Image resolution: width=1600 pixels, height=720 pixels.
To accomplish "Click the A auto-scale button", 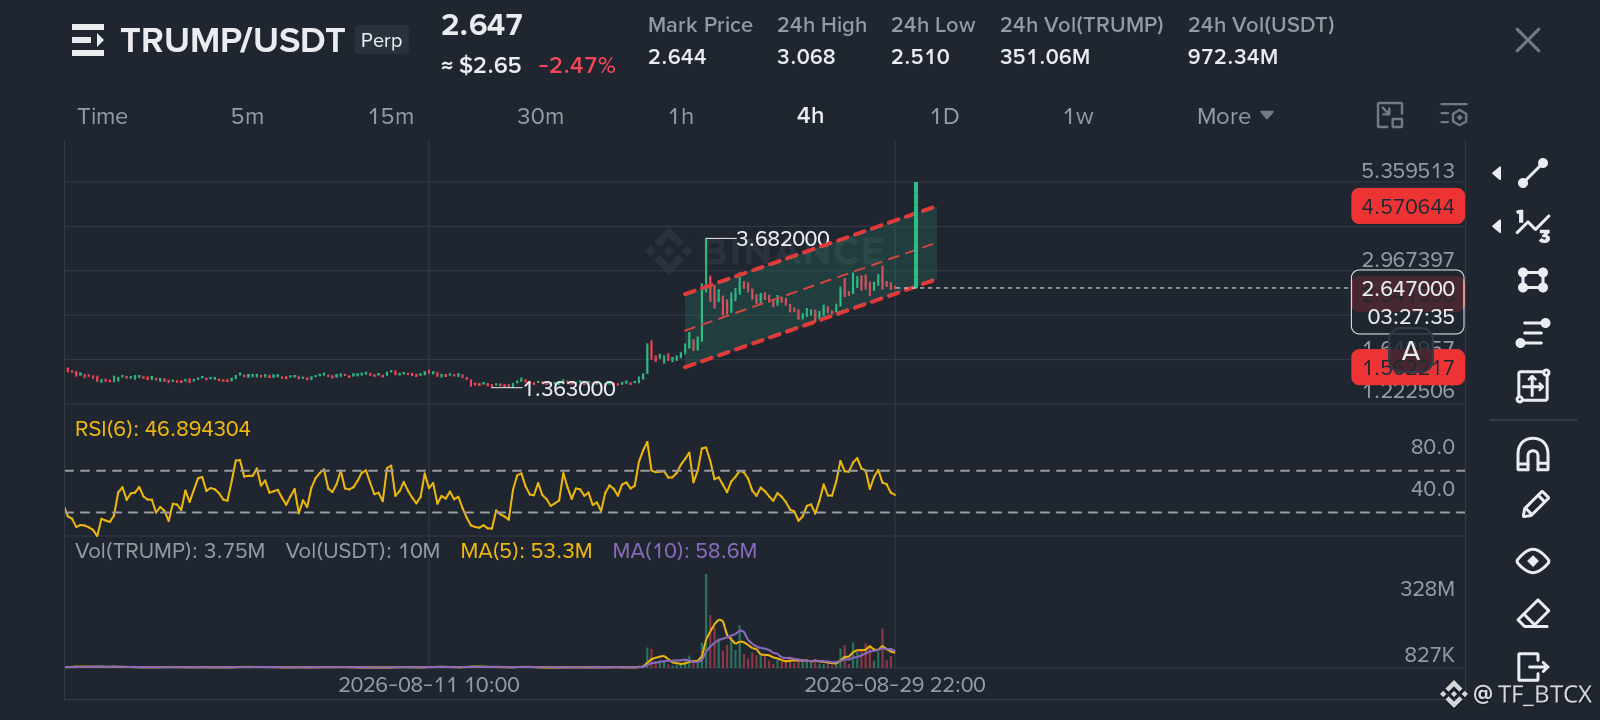I will [1411, 352].
